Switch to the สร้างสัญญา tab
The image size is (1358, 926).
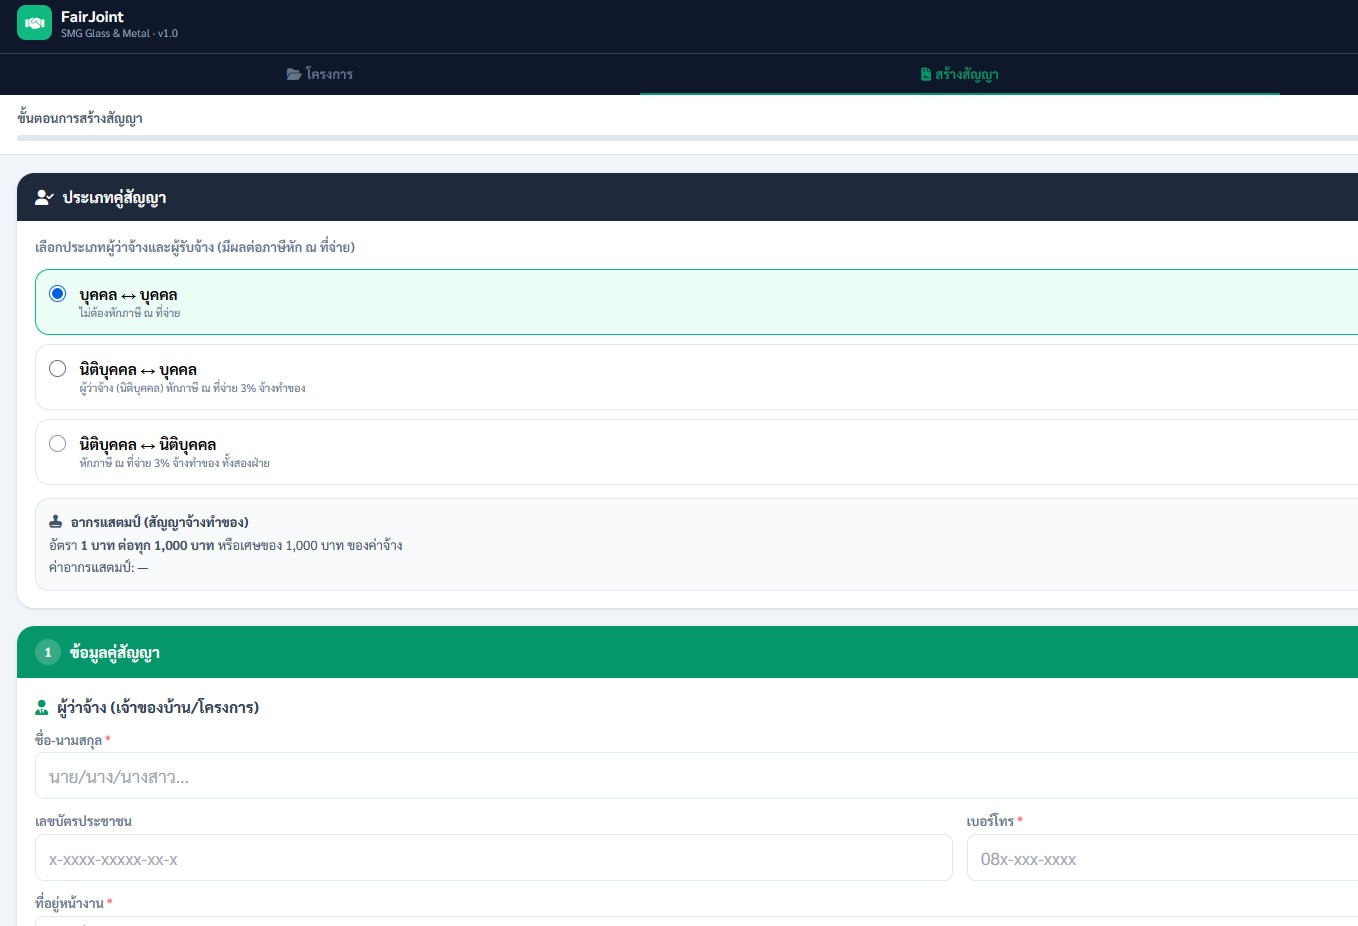[x=960, y=74]
